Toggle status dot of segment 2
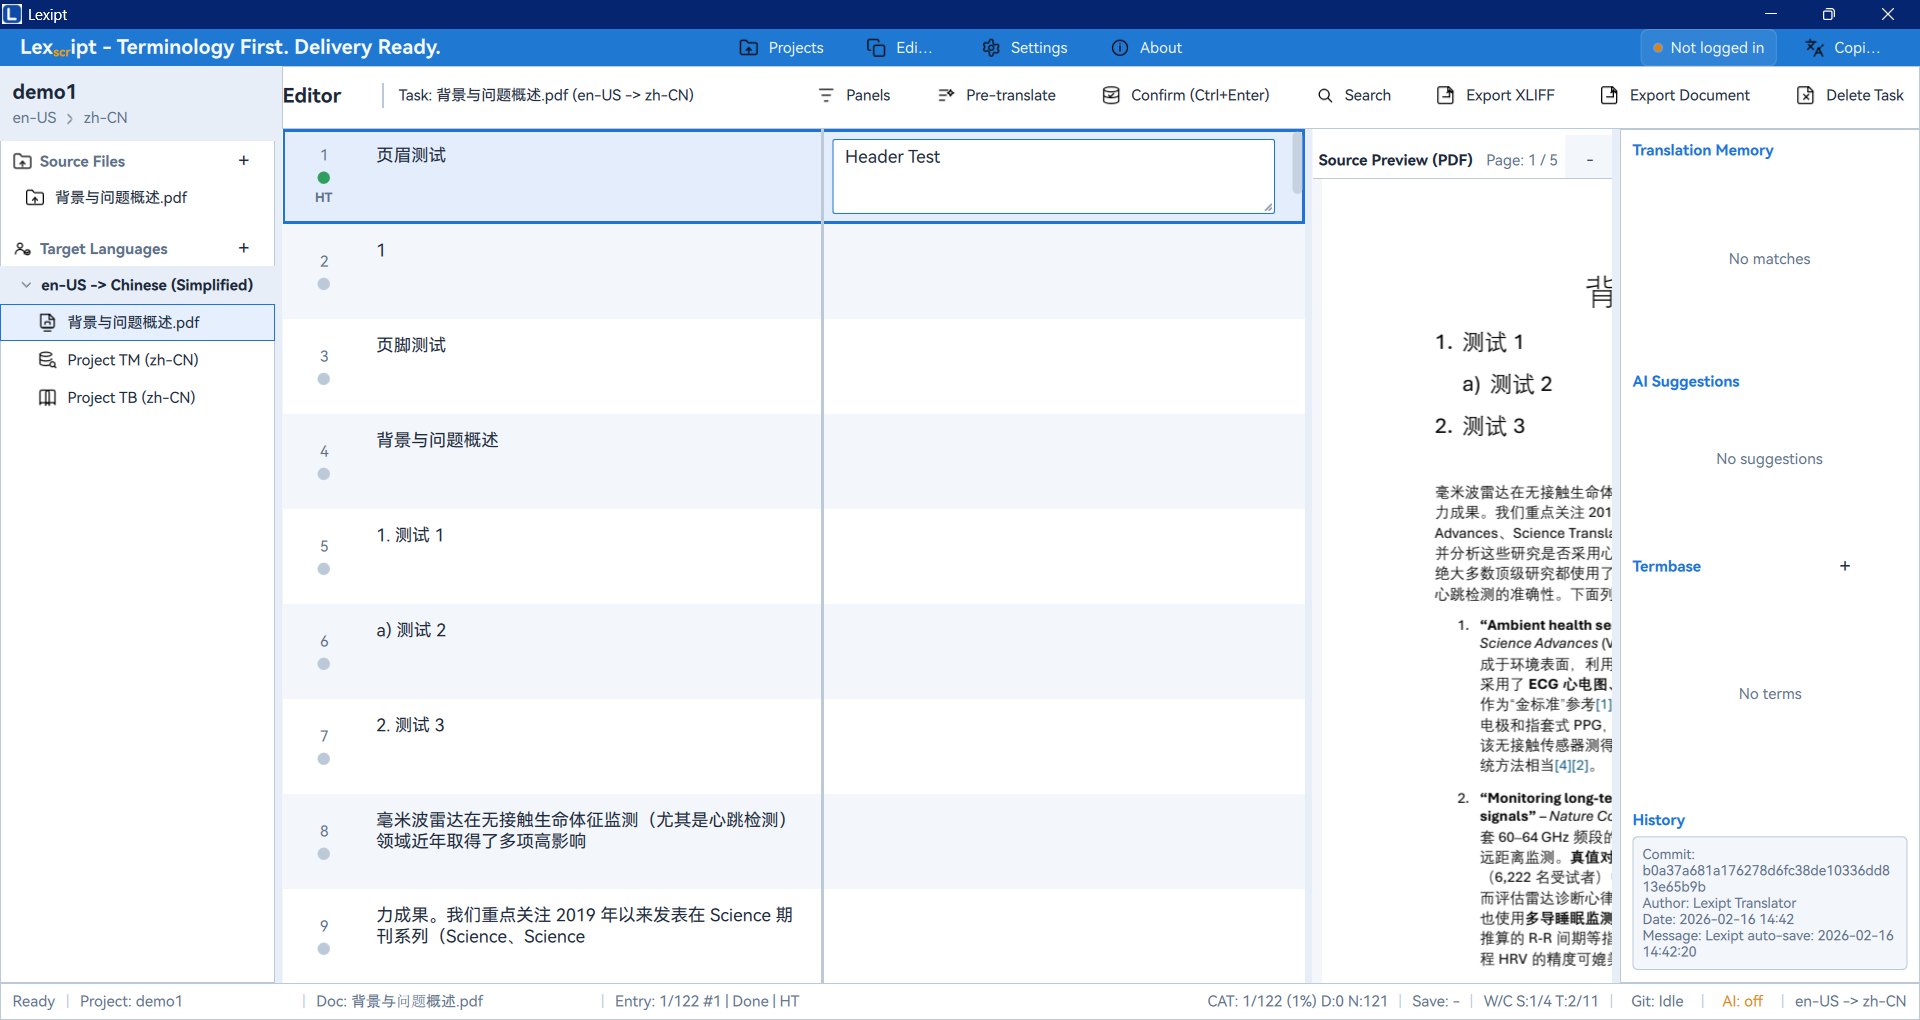This screenshot has width=1920, height=1020. [324, 284]
